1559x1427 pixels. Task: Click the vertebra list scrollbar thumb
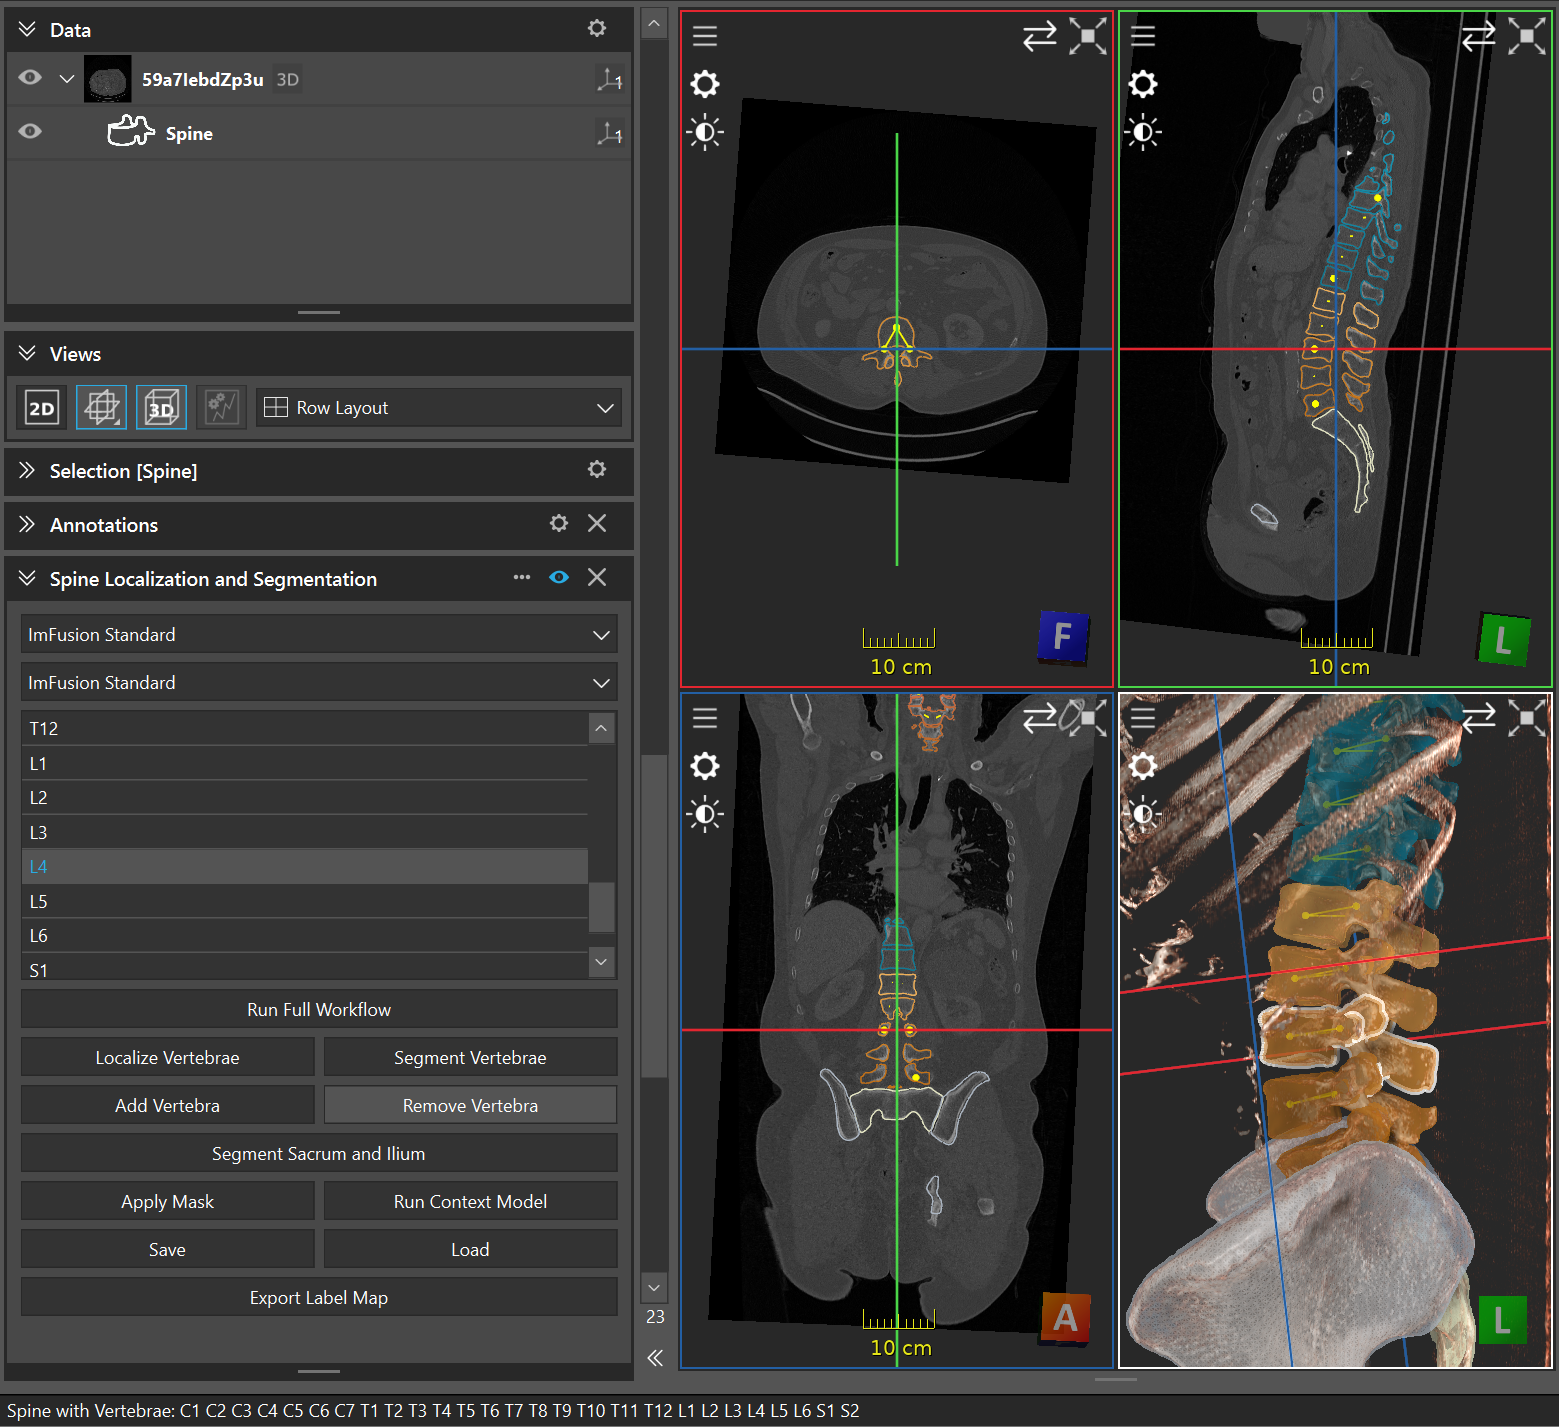[601, 907]
